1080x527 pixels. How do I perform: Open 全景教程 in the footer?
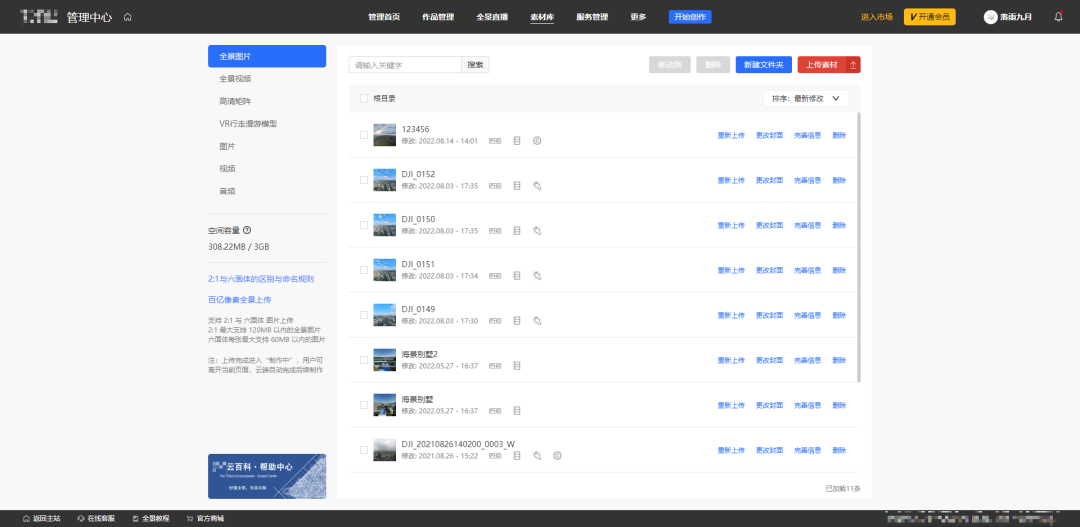150,519
